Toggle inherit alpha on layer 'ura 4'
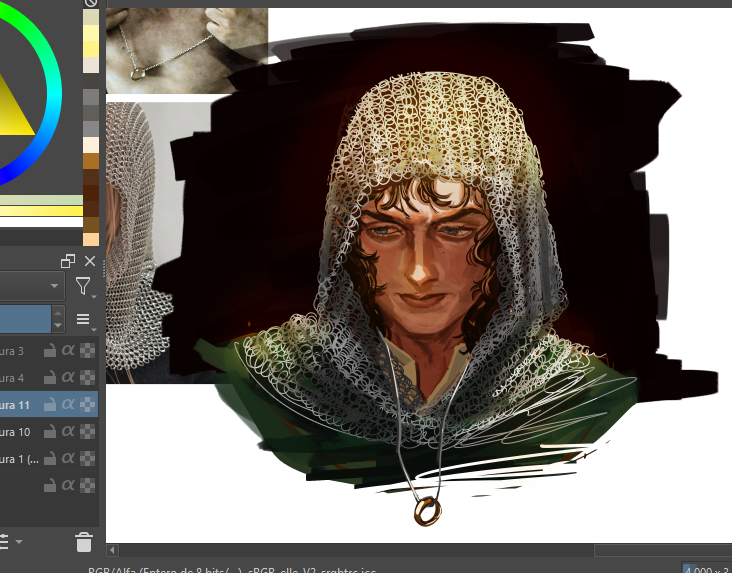The image size is (732, 573). (x=68, y=377)
